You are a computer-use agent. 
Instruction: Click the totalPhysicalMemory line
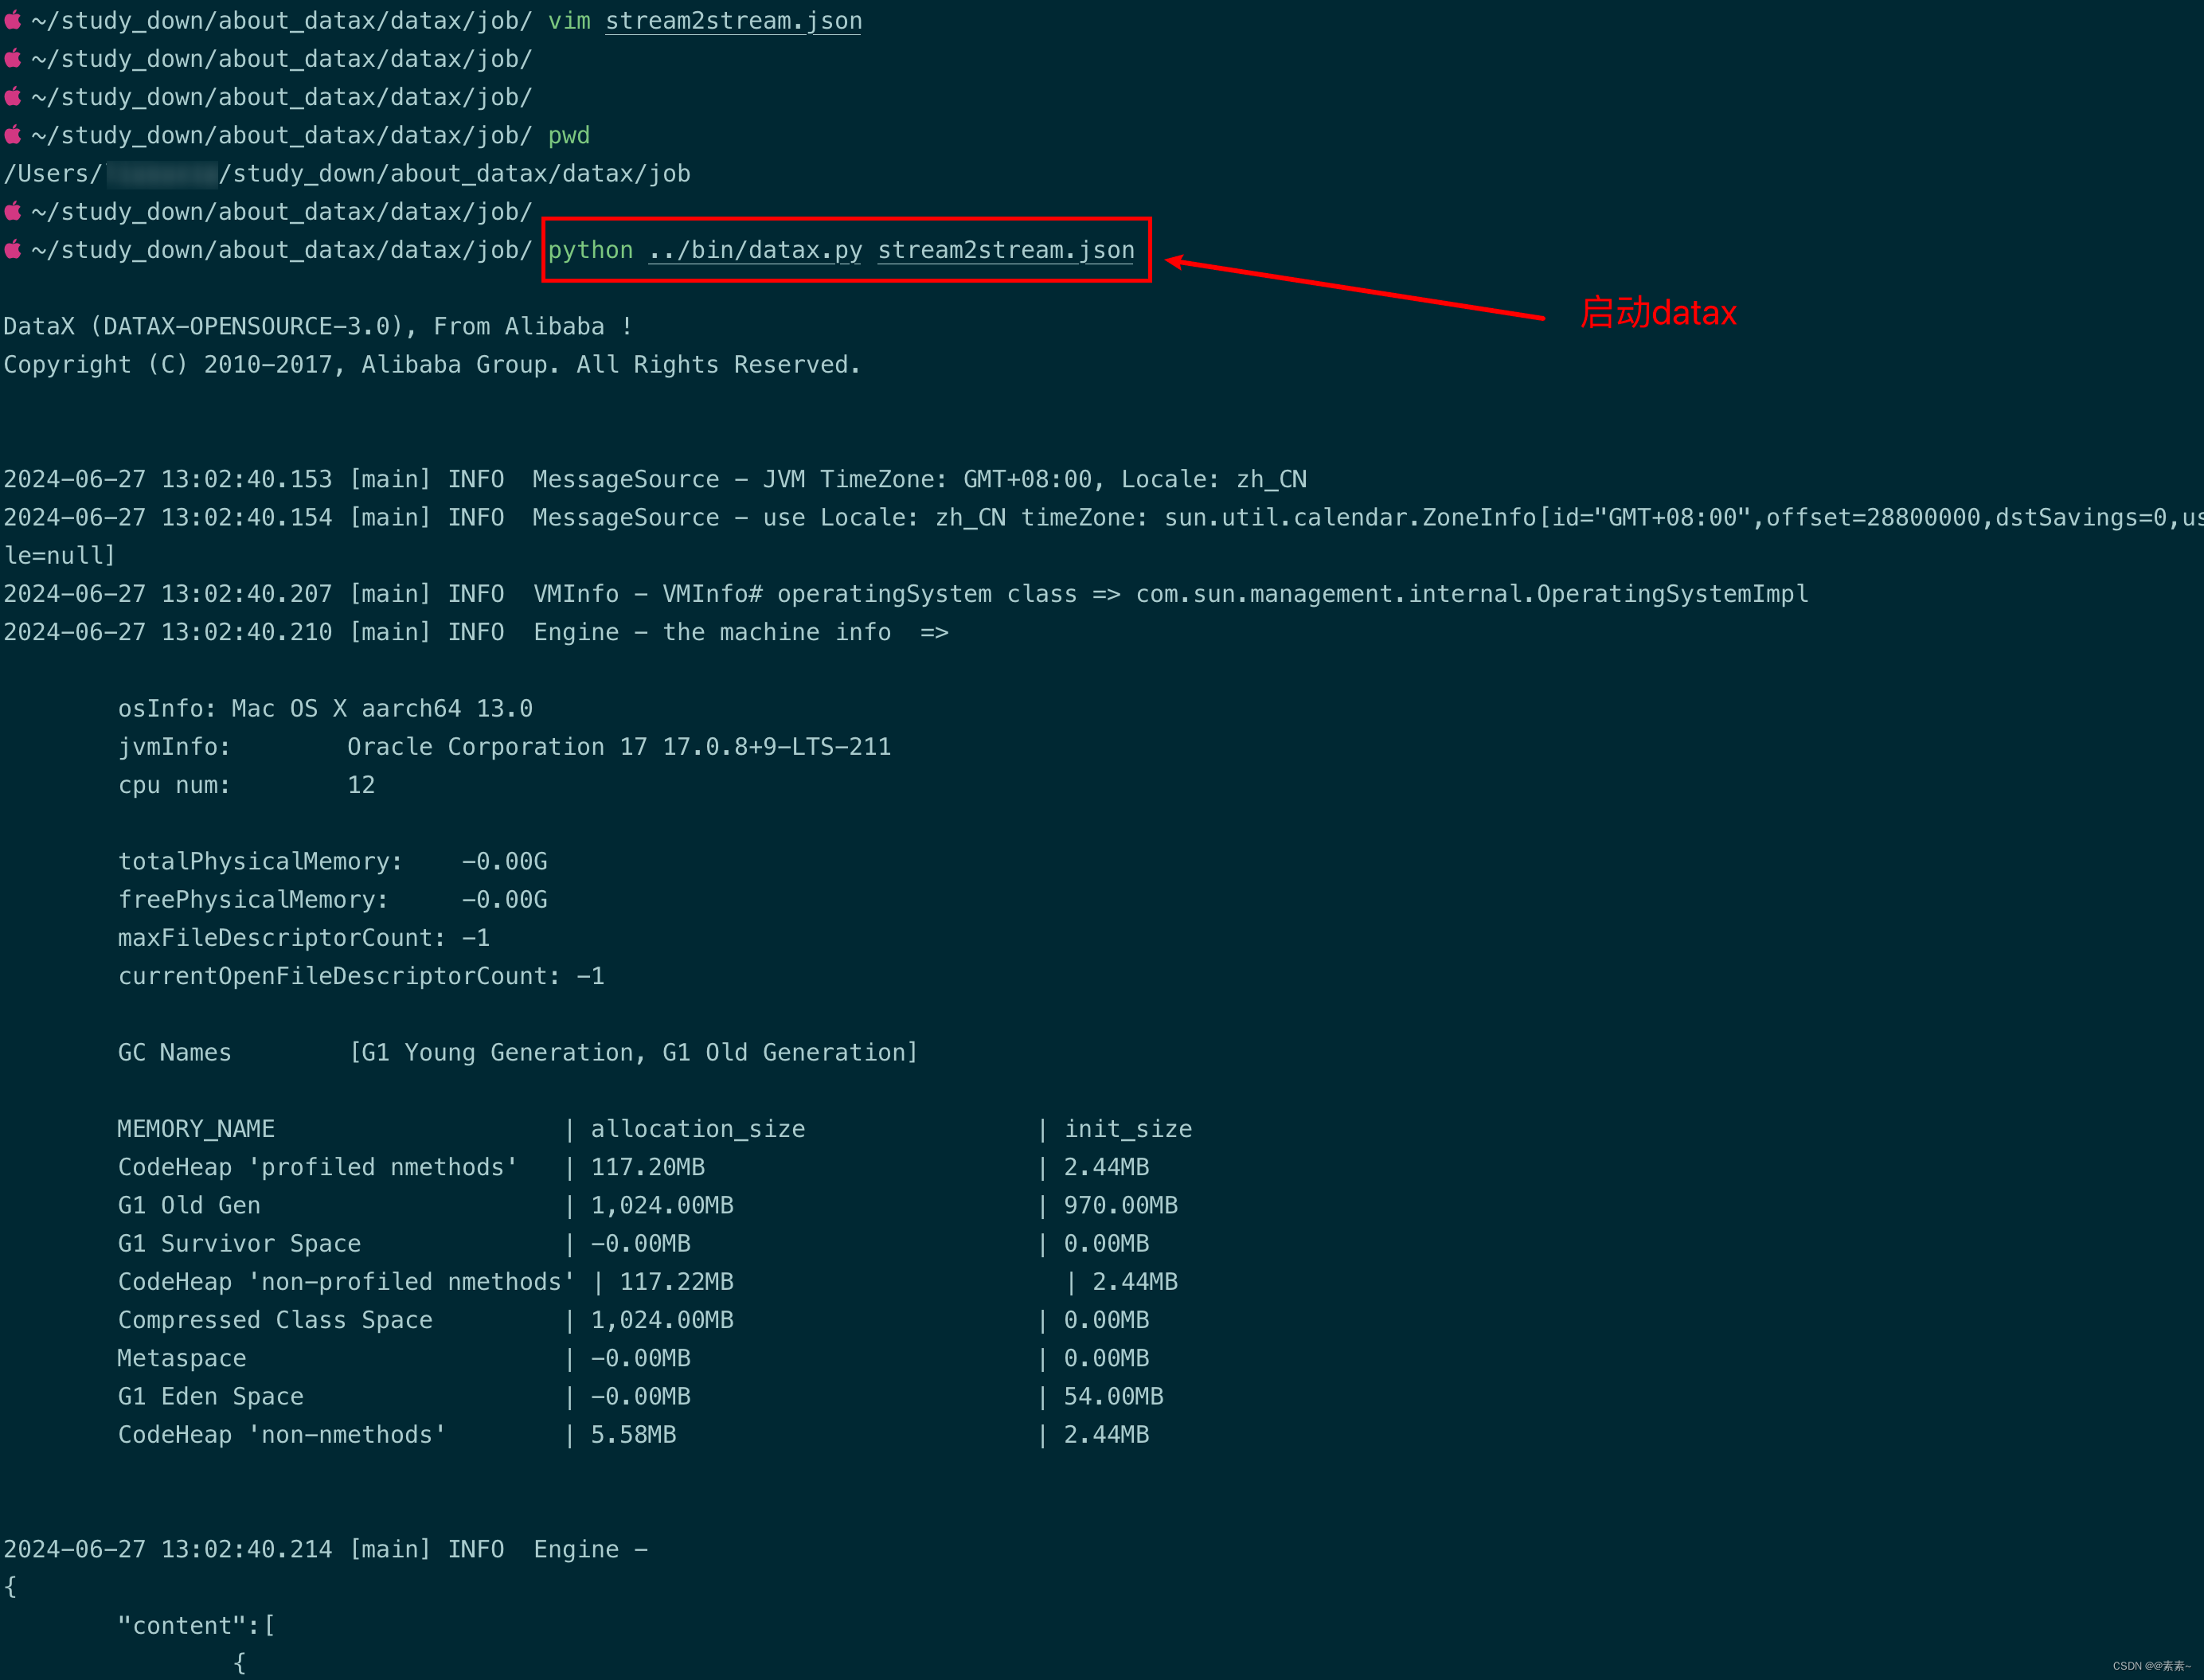point(333,862)
